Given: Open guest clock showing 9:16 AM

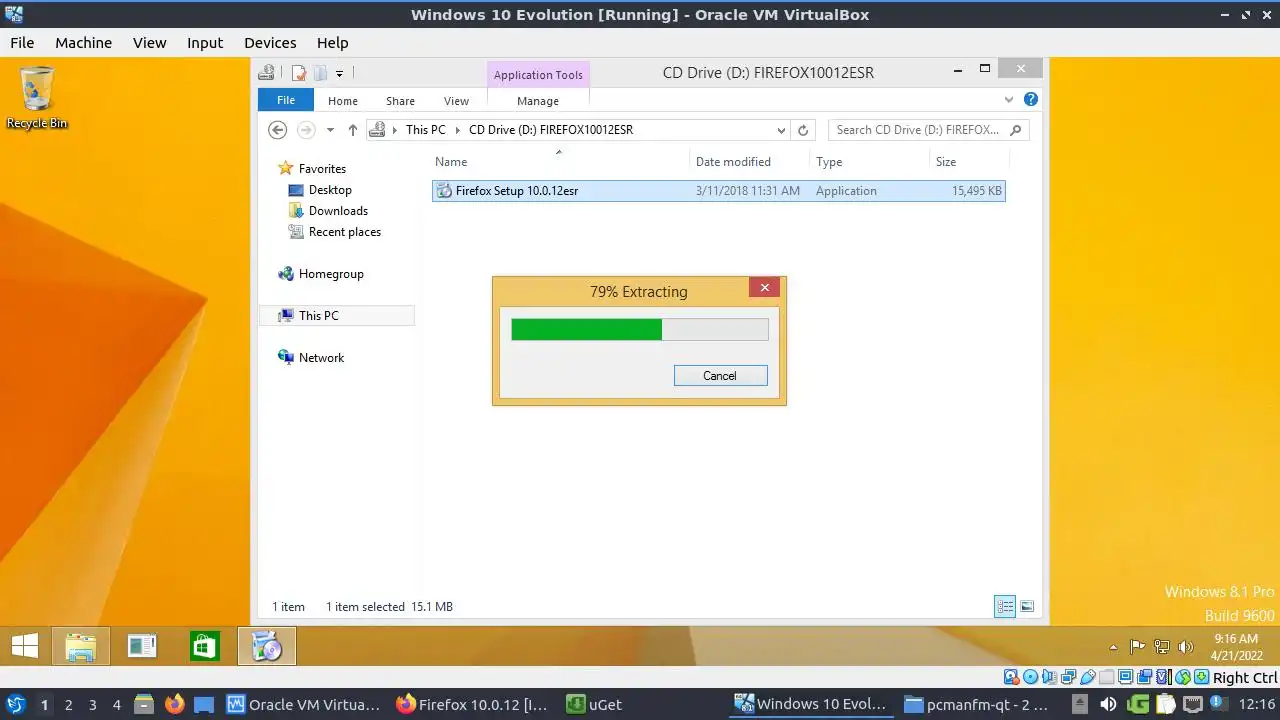Looking at the screenshot, I should click(1236, 647).
